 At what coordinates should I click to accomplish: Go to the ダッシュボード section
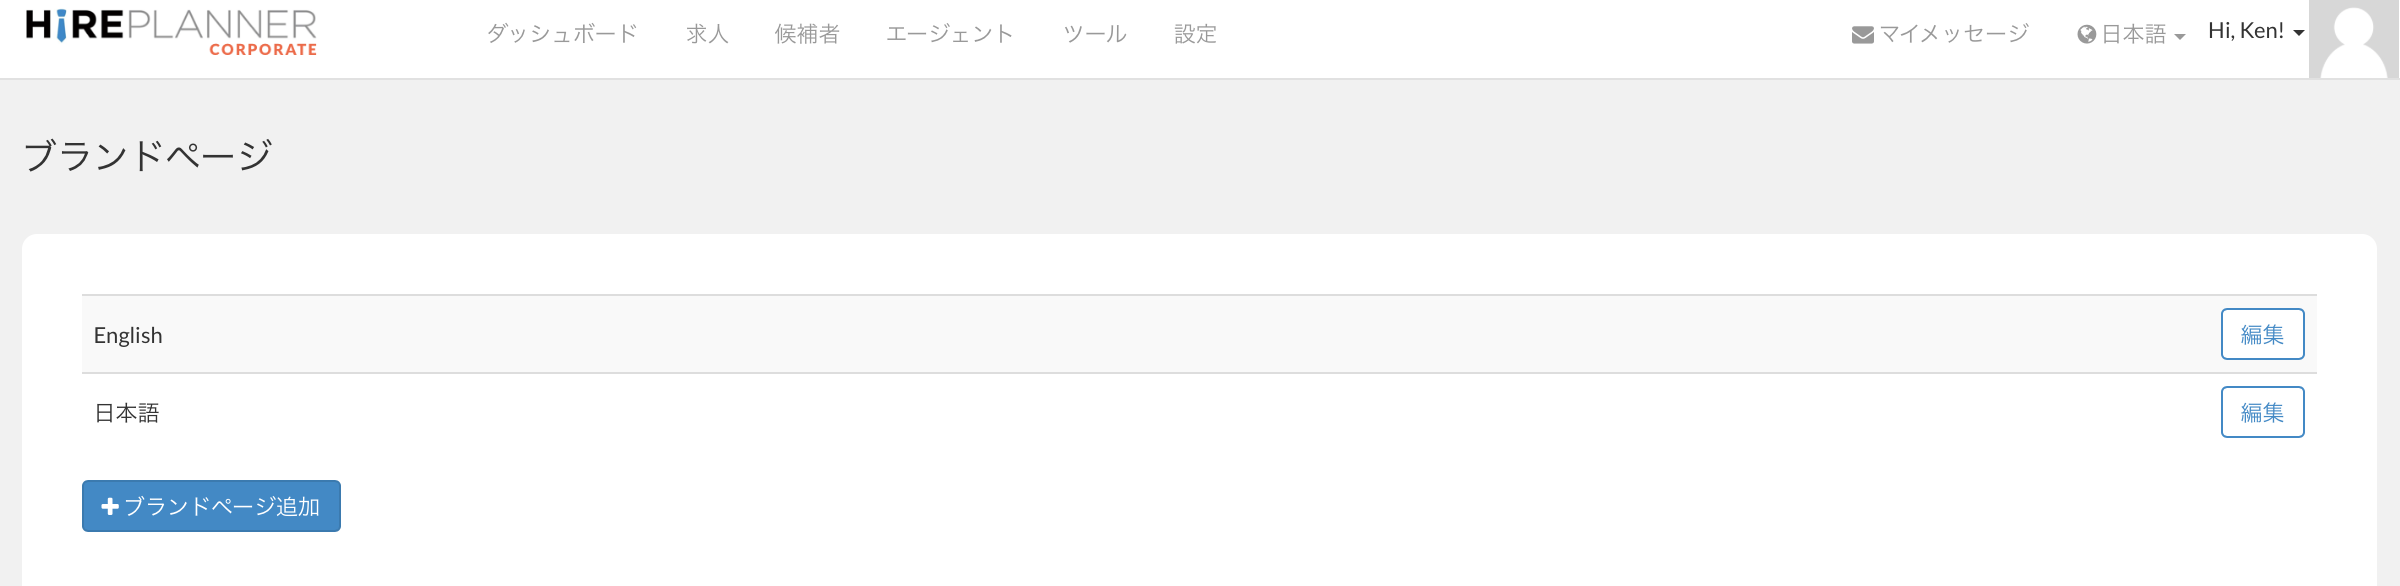[562, 33]
